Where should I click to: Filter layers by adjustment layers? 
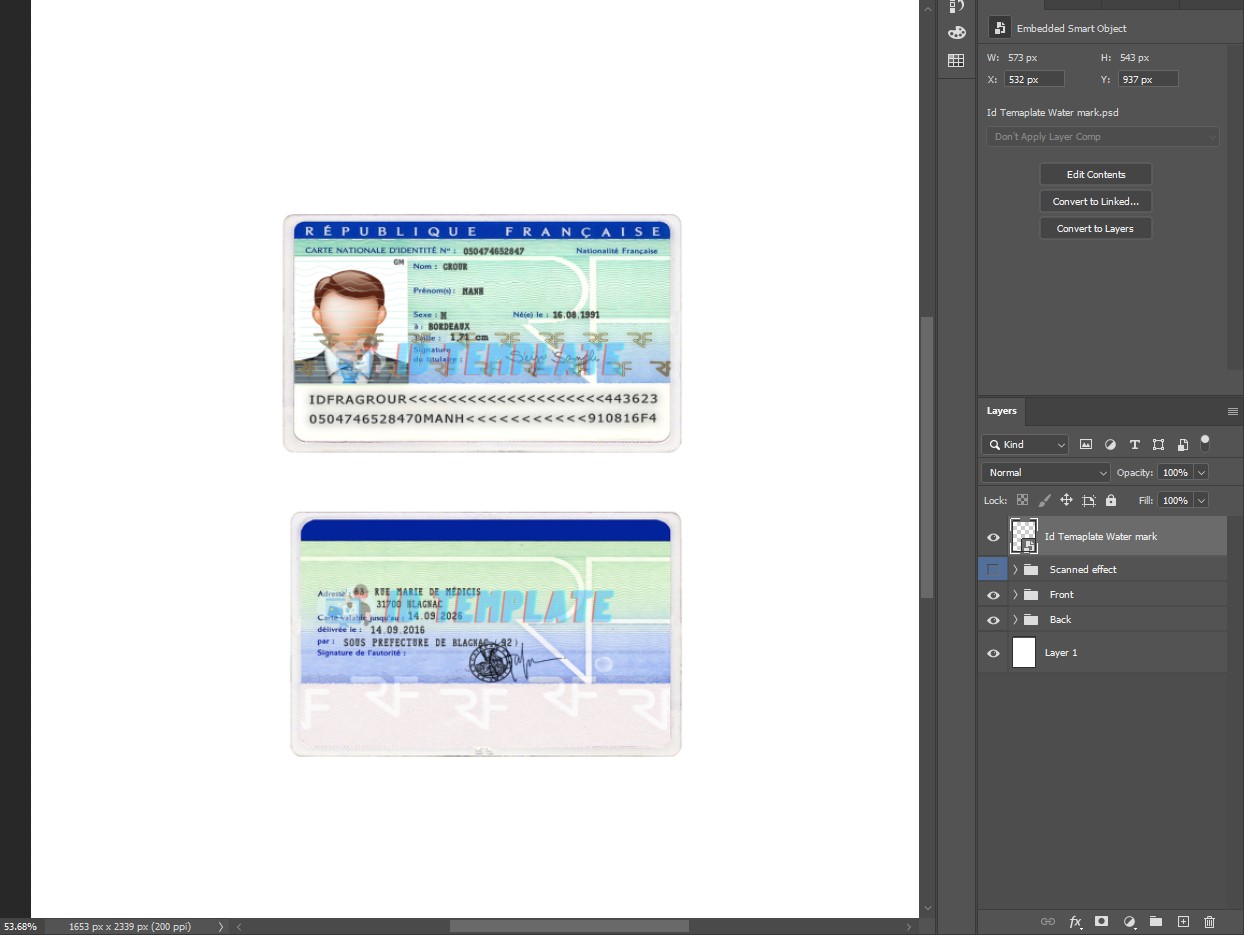pos(1110,445)
